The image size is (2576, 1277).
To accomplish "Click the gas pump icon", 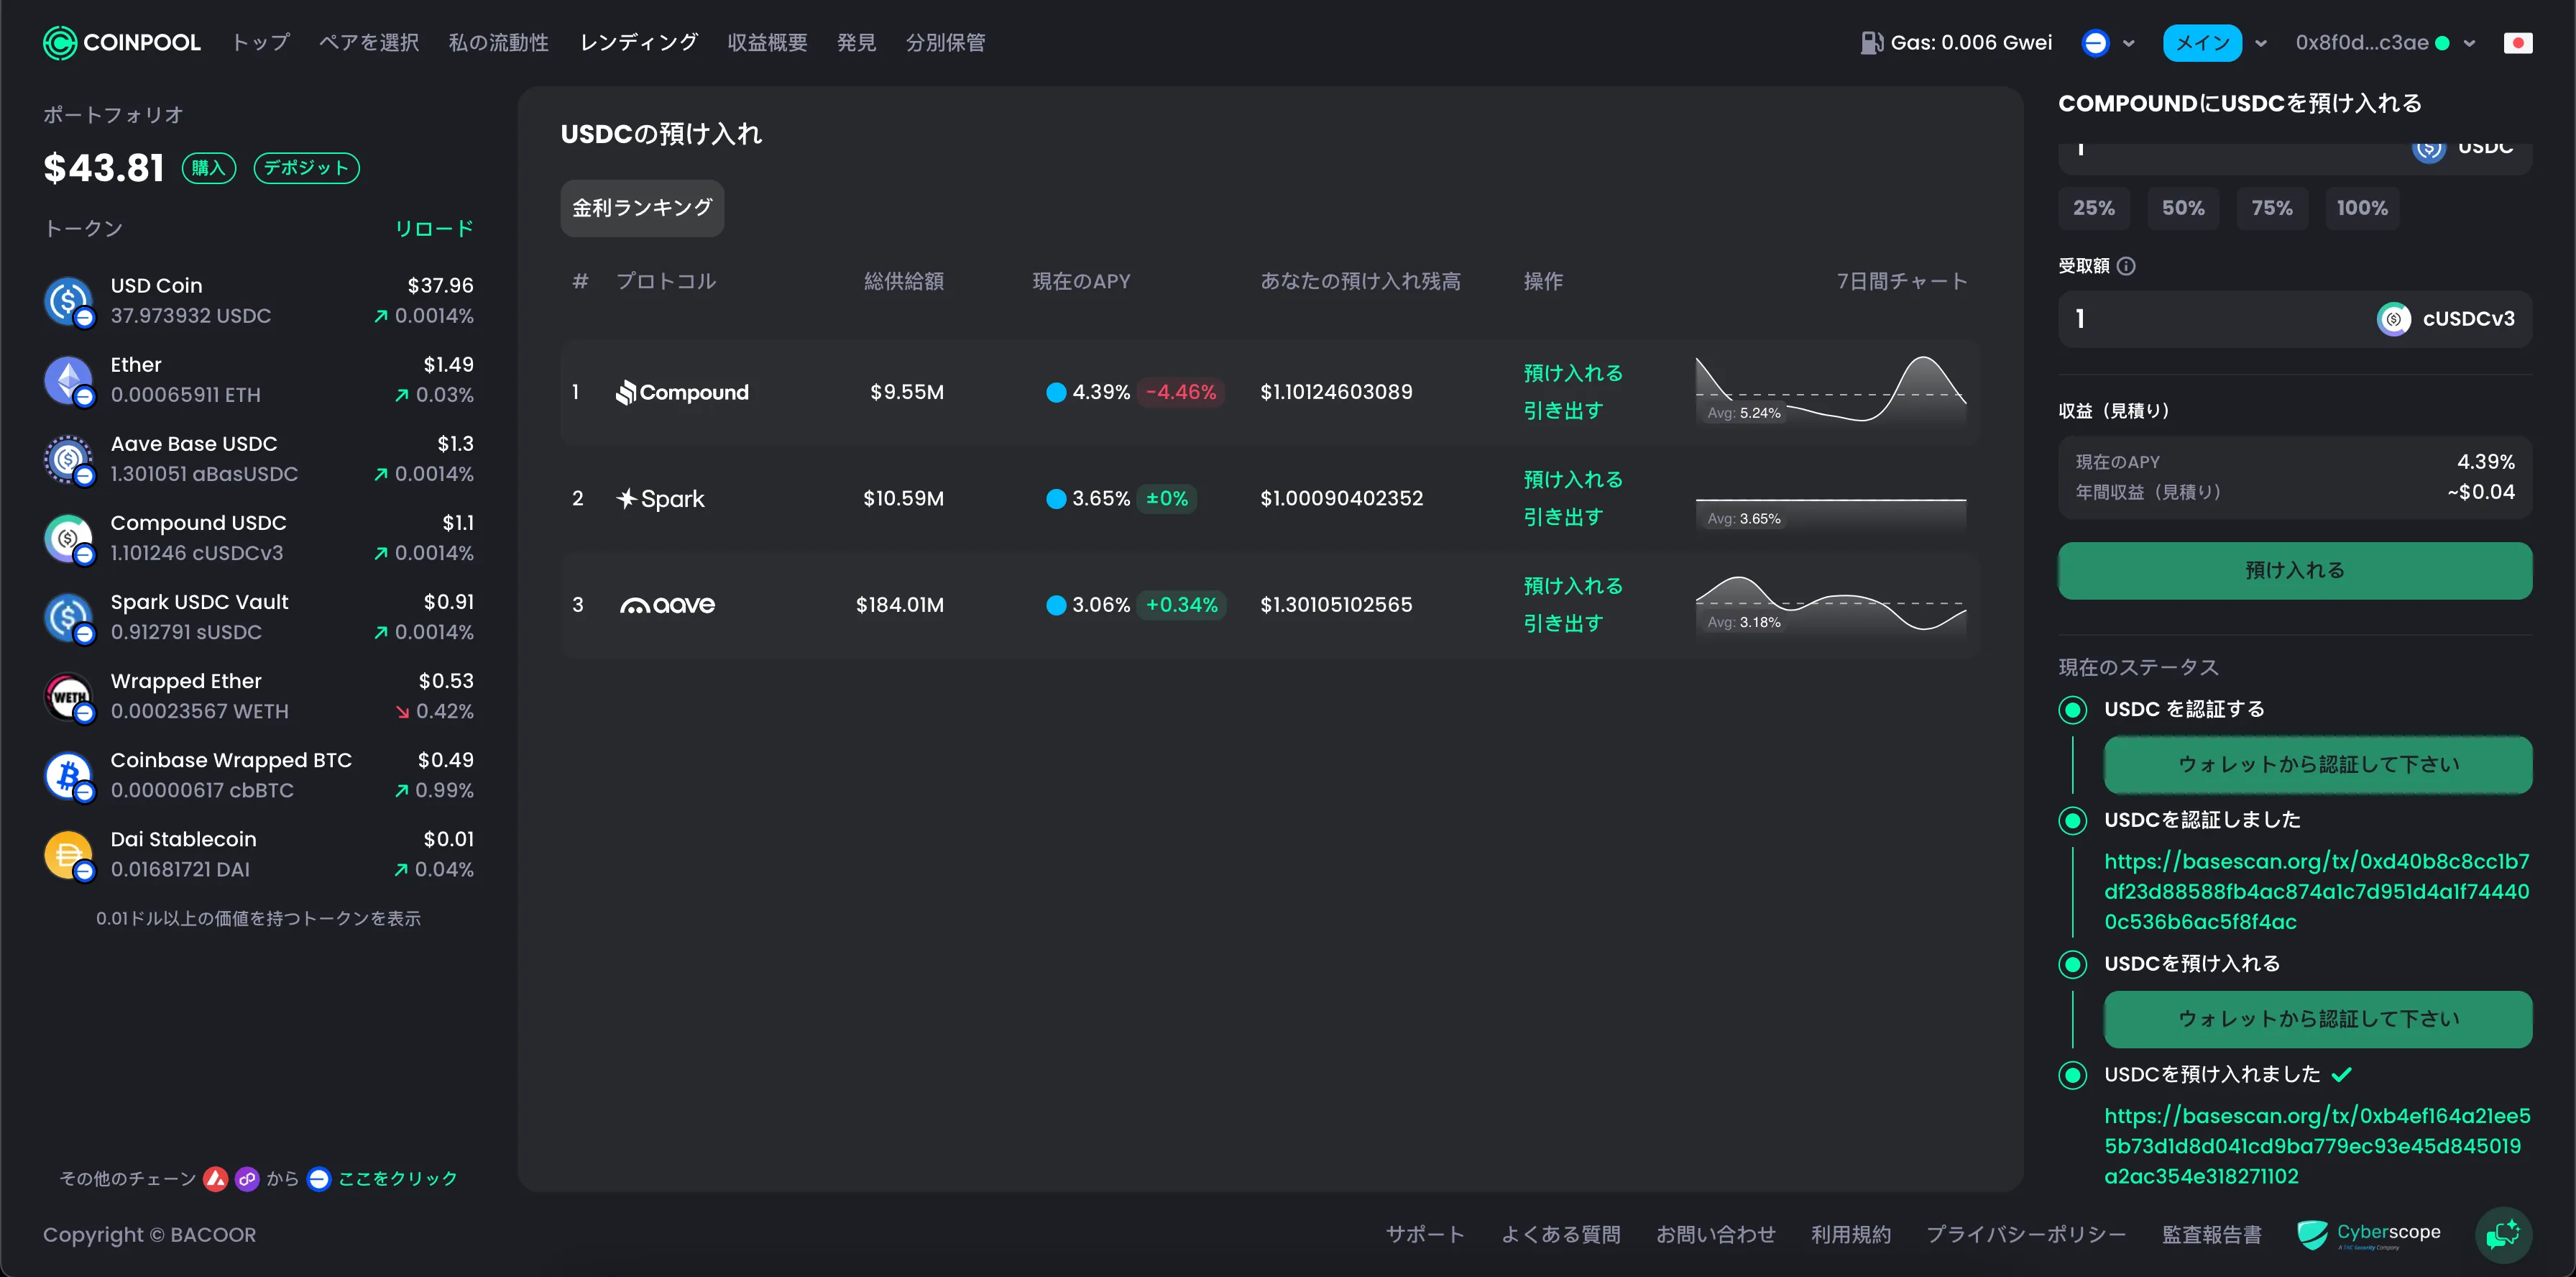I will click(x=1871, y=43).
